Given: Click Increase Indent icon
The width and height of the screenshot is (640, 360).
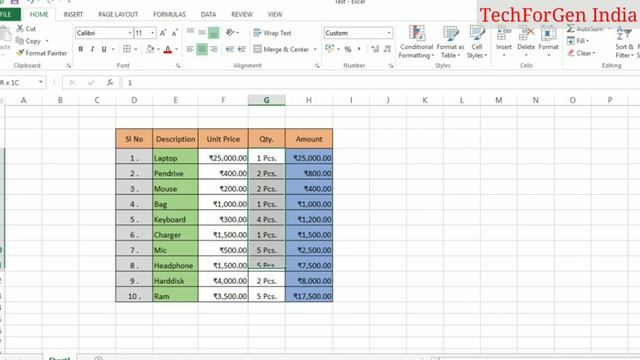Looking at the screenshot, I should (242, 49).
